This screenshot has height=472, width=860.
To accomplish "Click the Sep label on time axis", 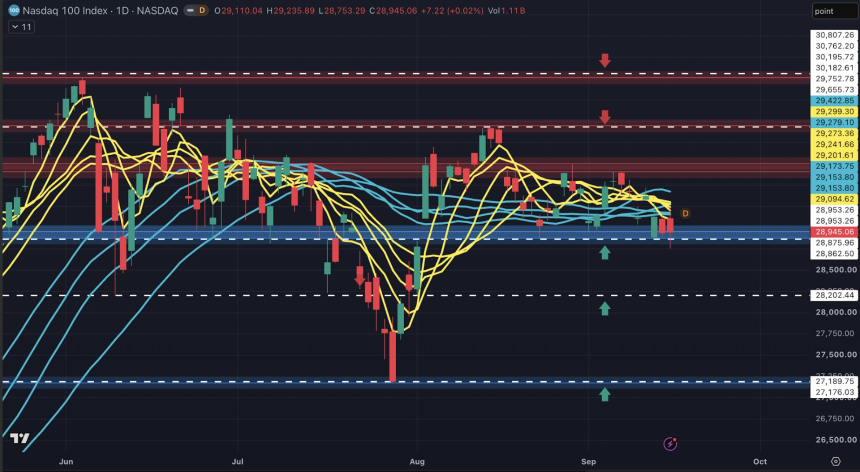I will coord(589,462).
